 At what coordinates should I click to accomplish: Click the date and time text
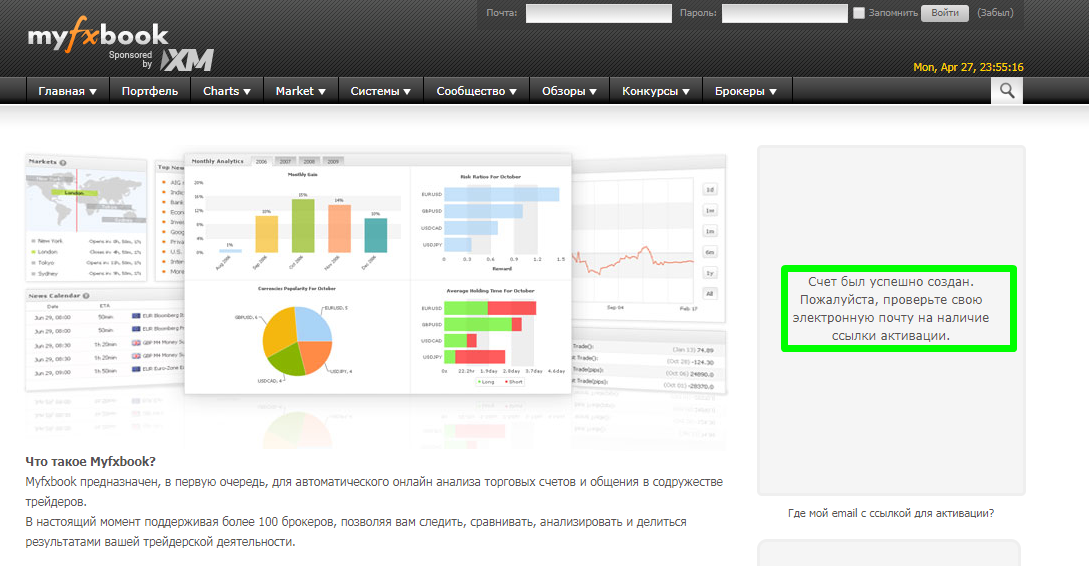point(968,67)
